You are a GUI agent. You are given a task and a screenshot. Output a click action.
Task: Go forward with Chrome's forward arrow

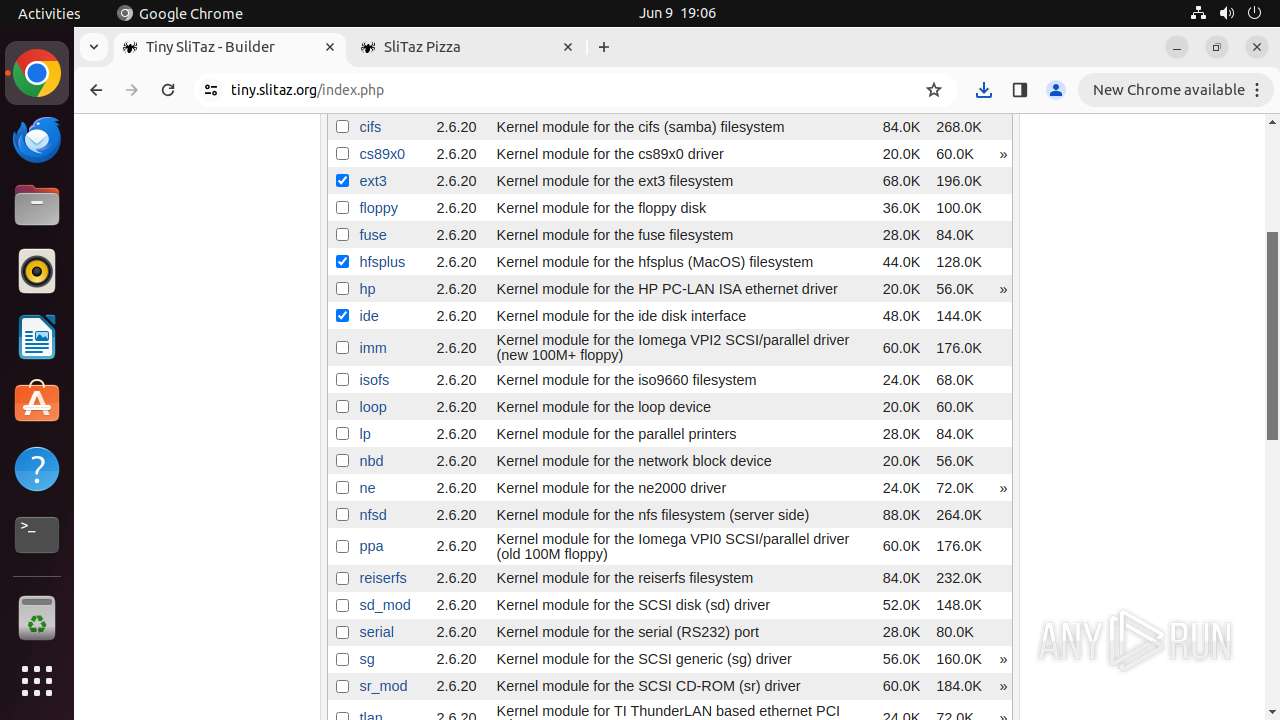coord(132,90)
